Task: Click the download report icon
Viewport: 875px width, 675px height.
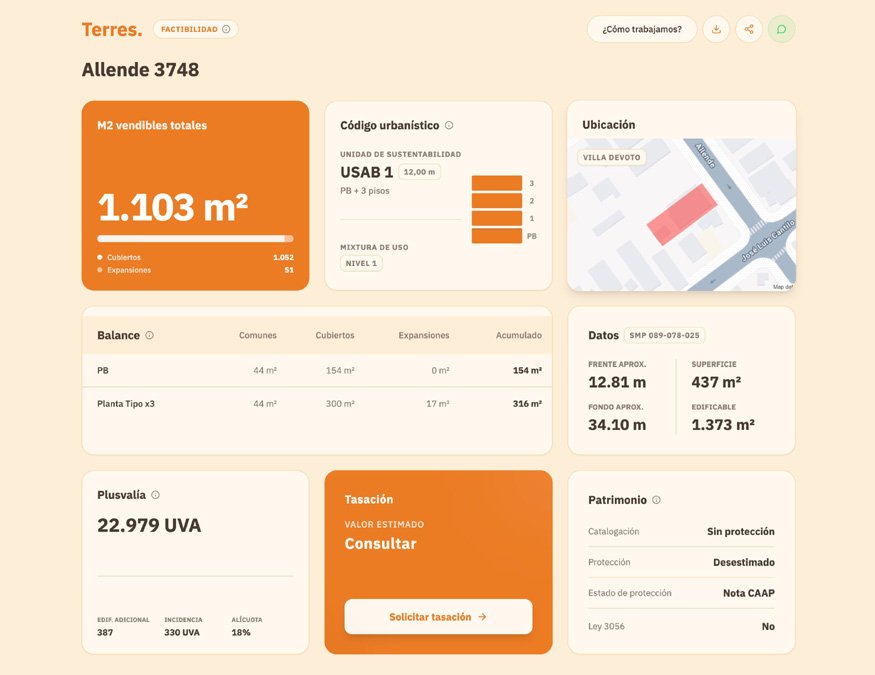Action: [x=716, y=29]
